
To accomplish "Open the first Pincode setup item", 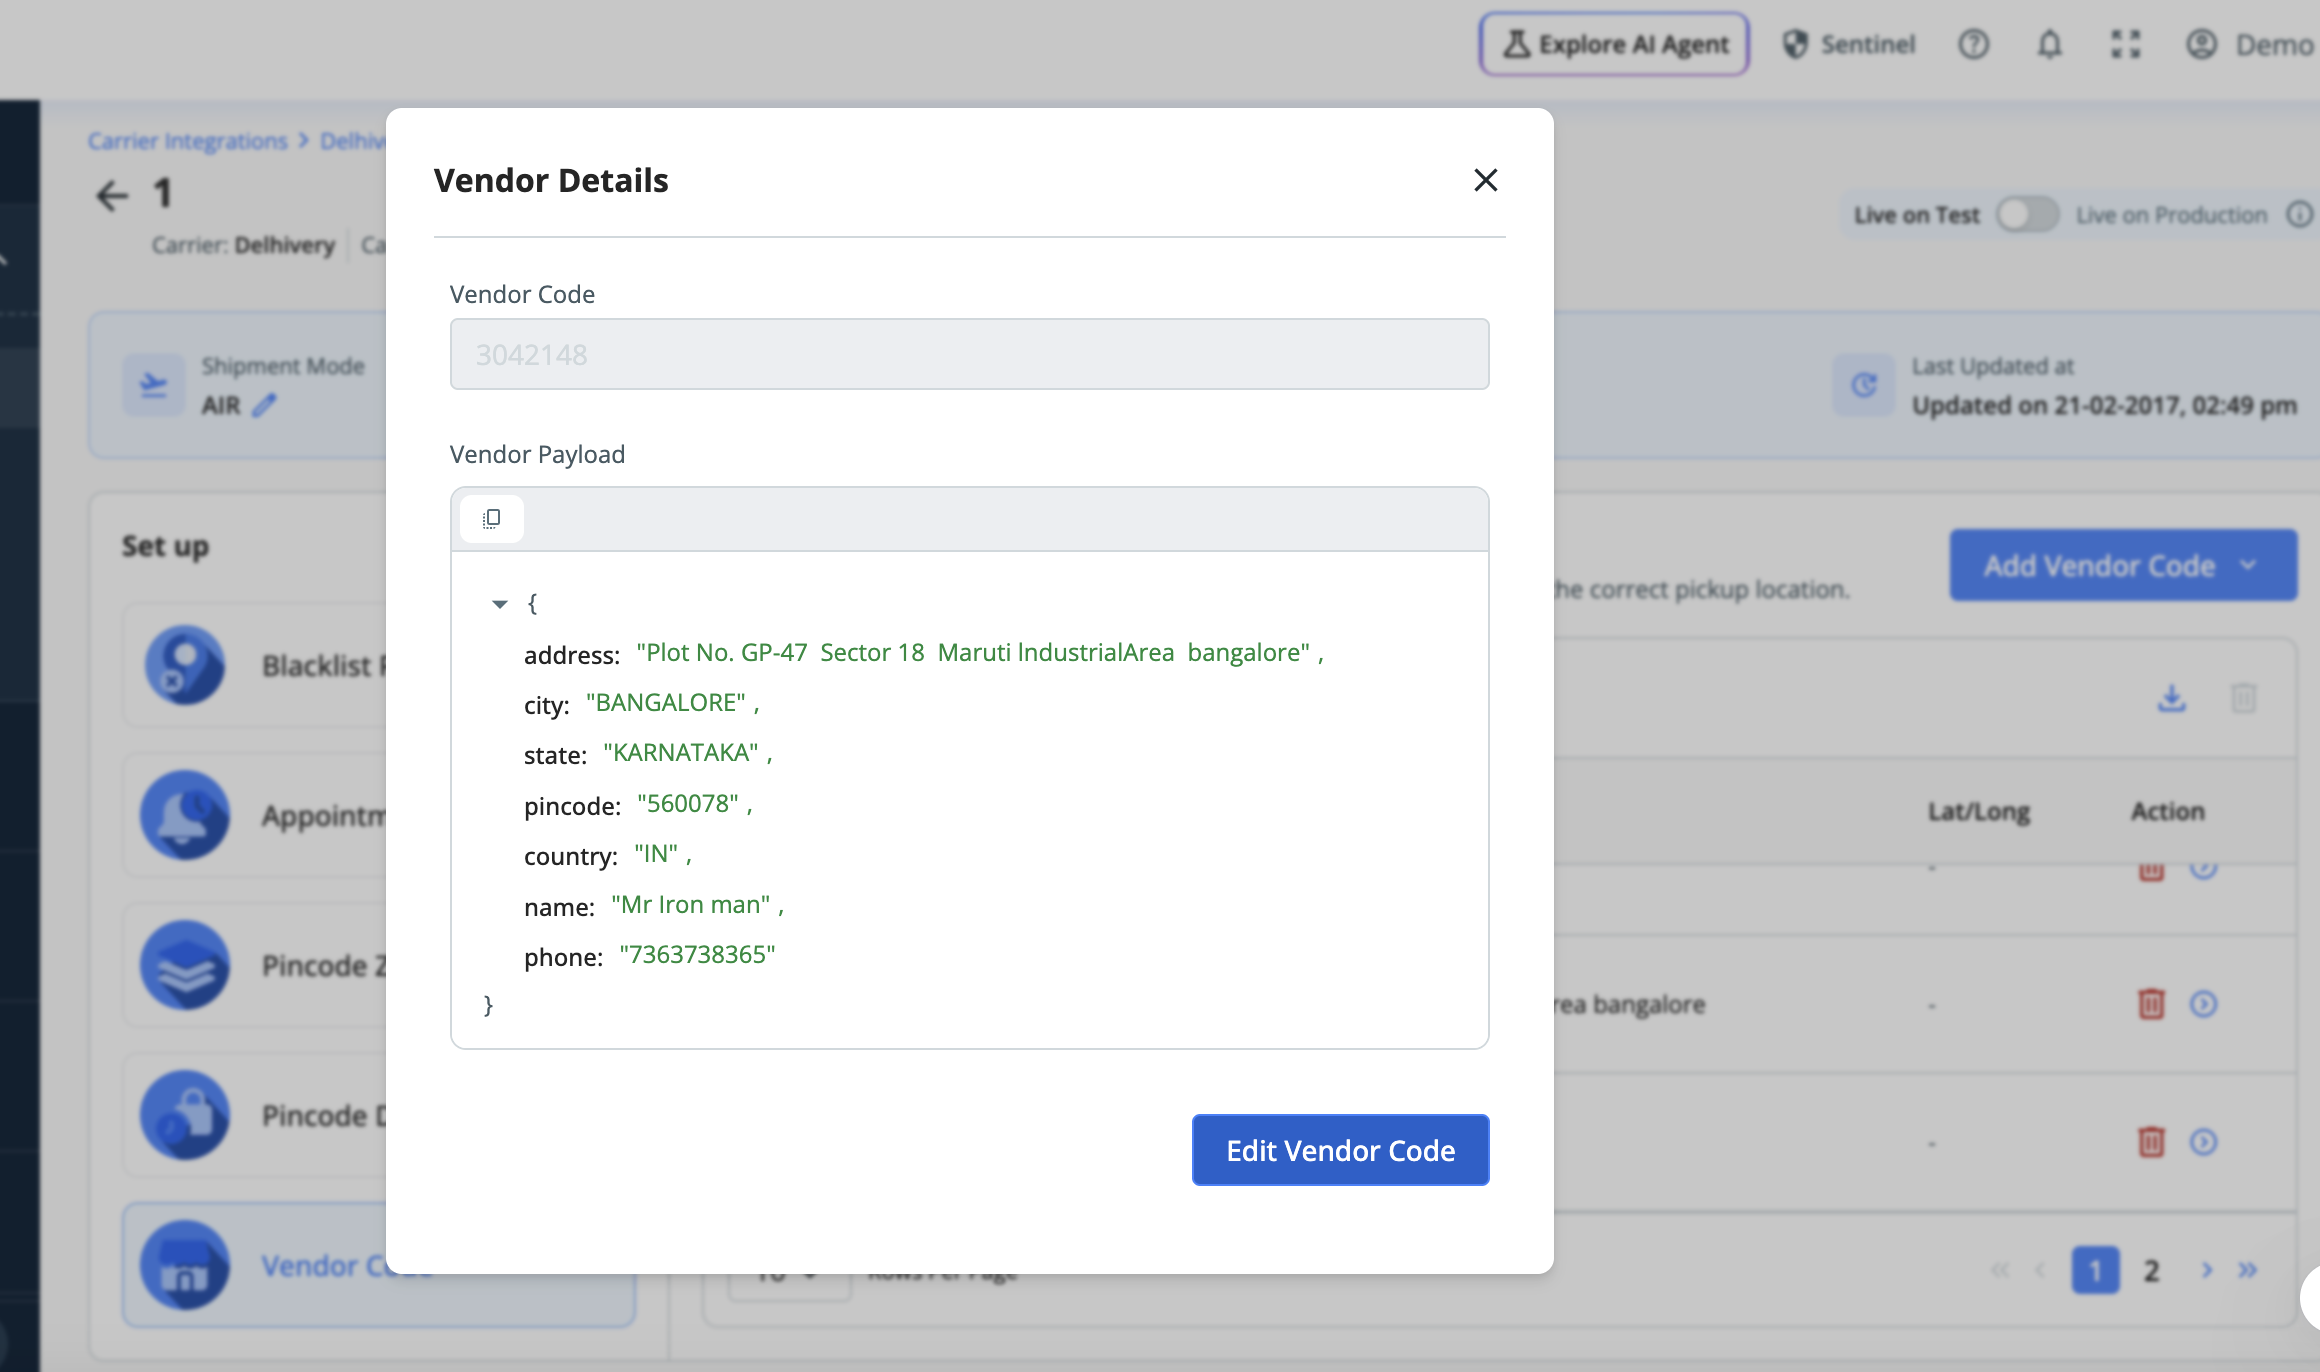I will point(255,965).
